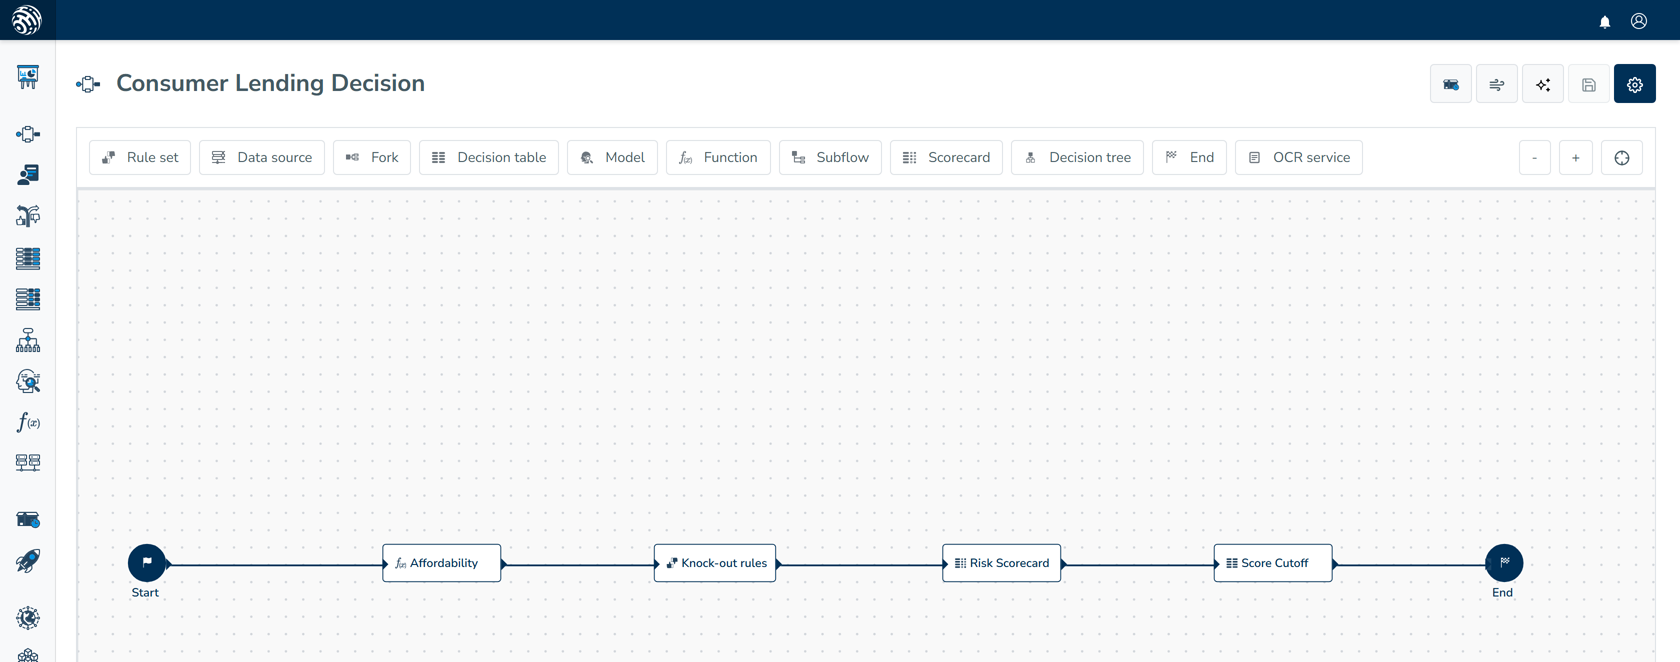This screenshot has height=662, width=1680.
Task: Click the header toolbar box button with blue dot
Action: click(x=1451, y=84)
